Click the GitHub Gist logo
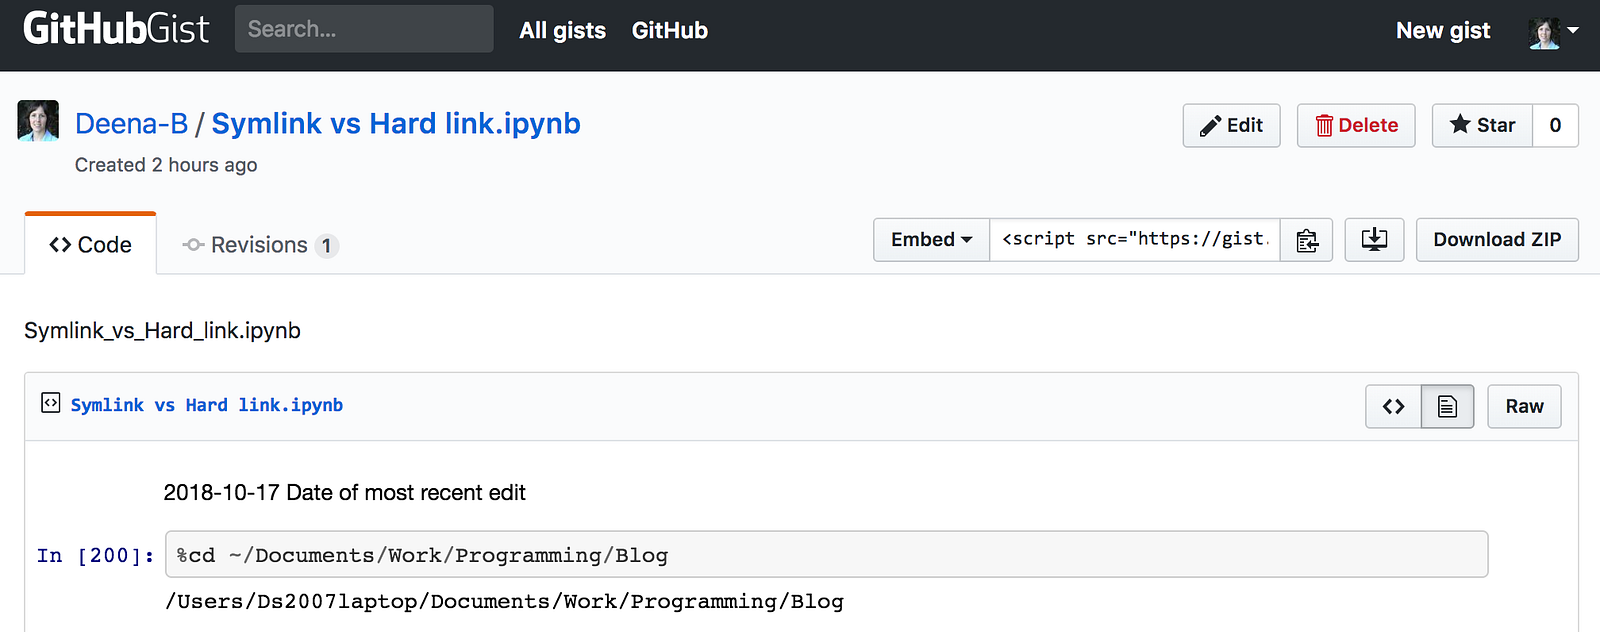This screenshot has height=632, width=1600. point(116,29)
